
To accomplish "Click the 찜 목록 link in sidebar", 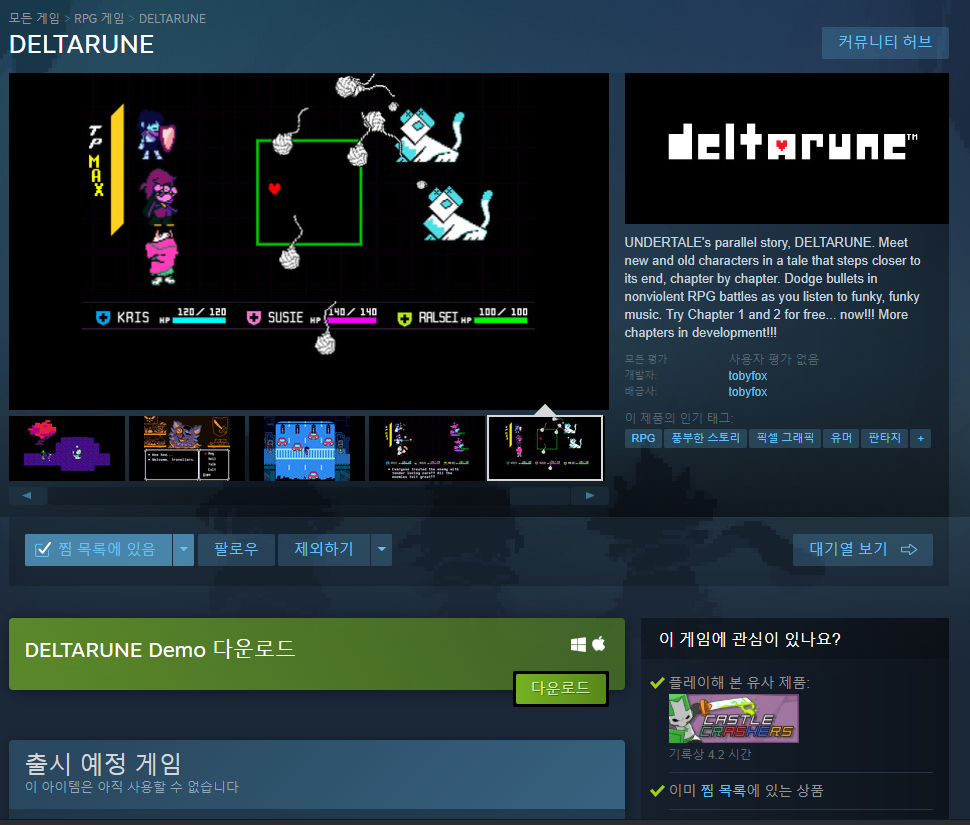I will 723,791.
